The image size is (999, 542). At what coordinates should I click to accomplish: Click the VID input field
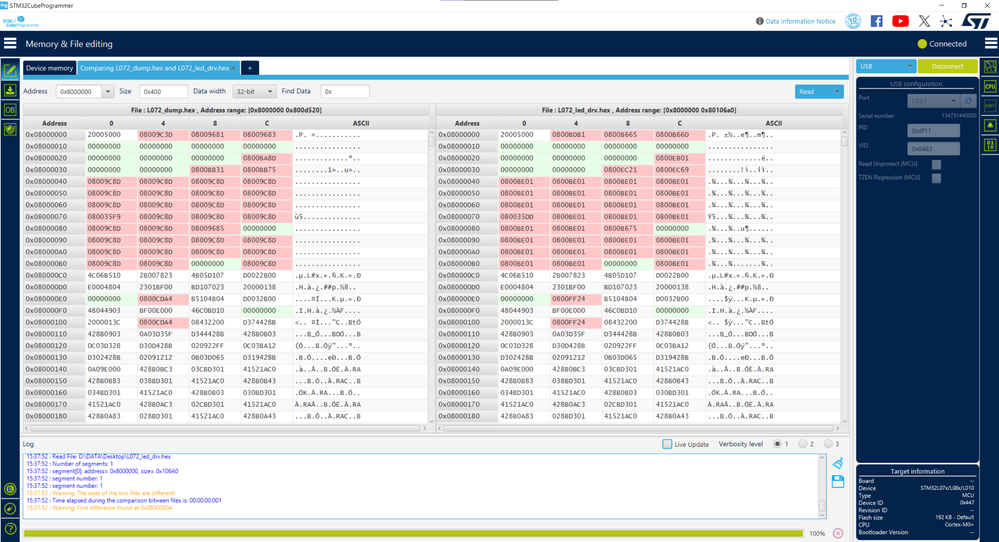pos(933,148)
